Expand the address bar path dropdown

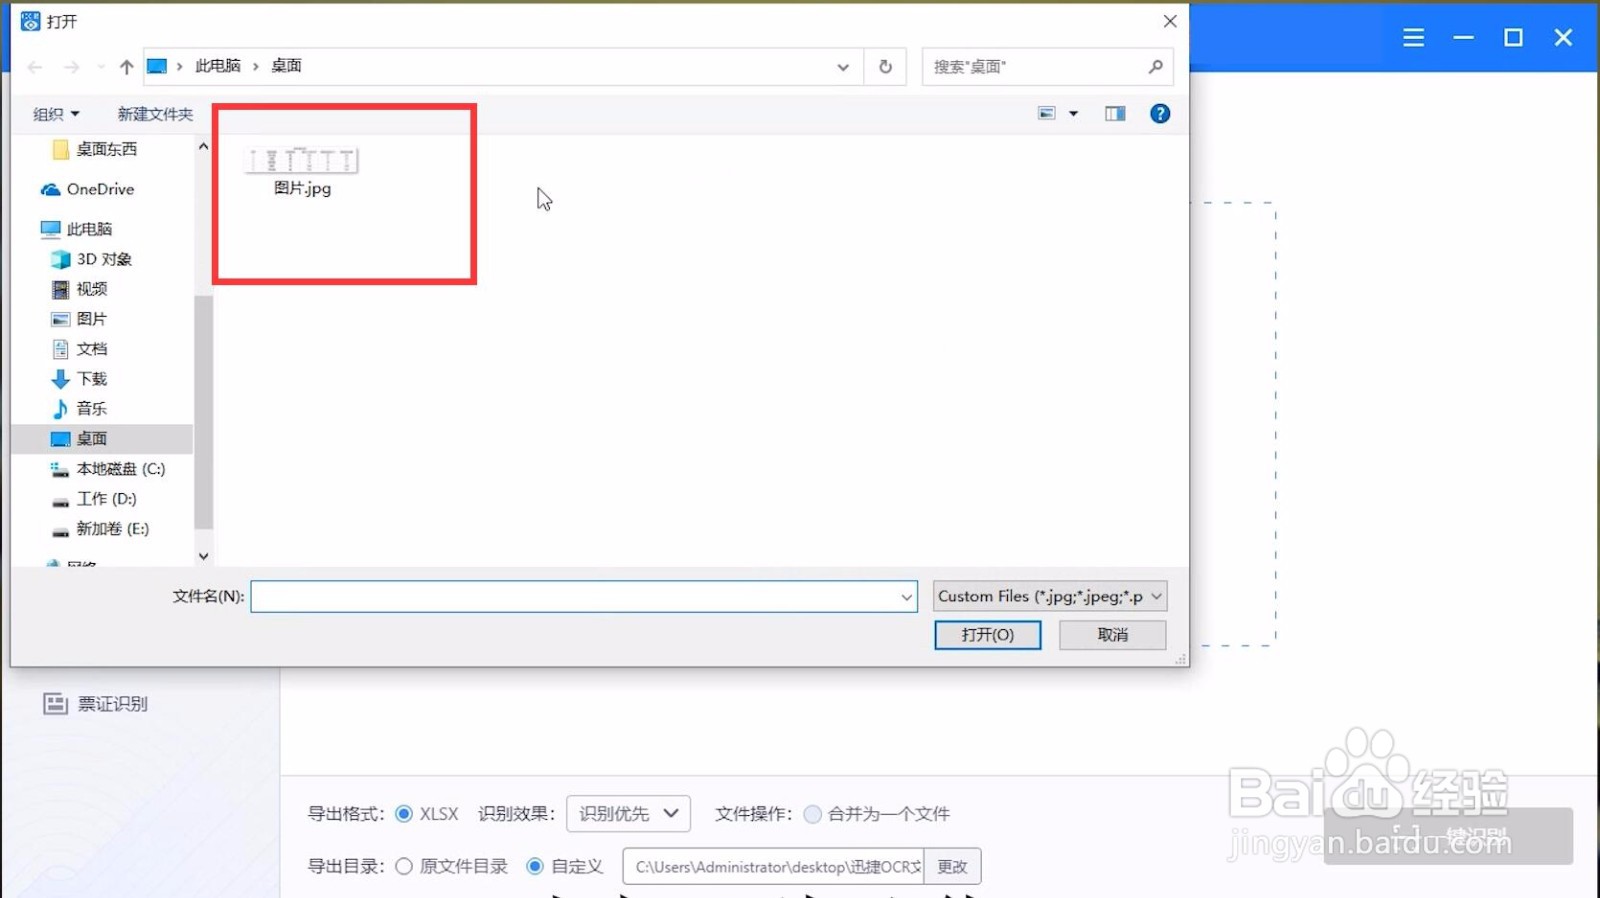point(843,67)
